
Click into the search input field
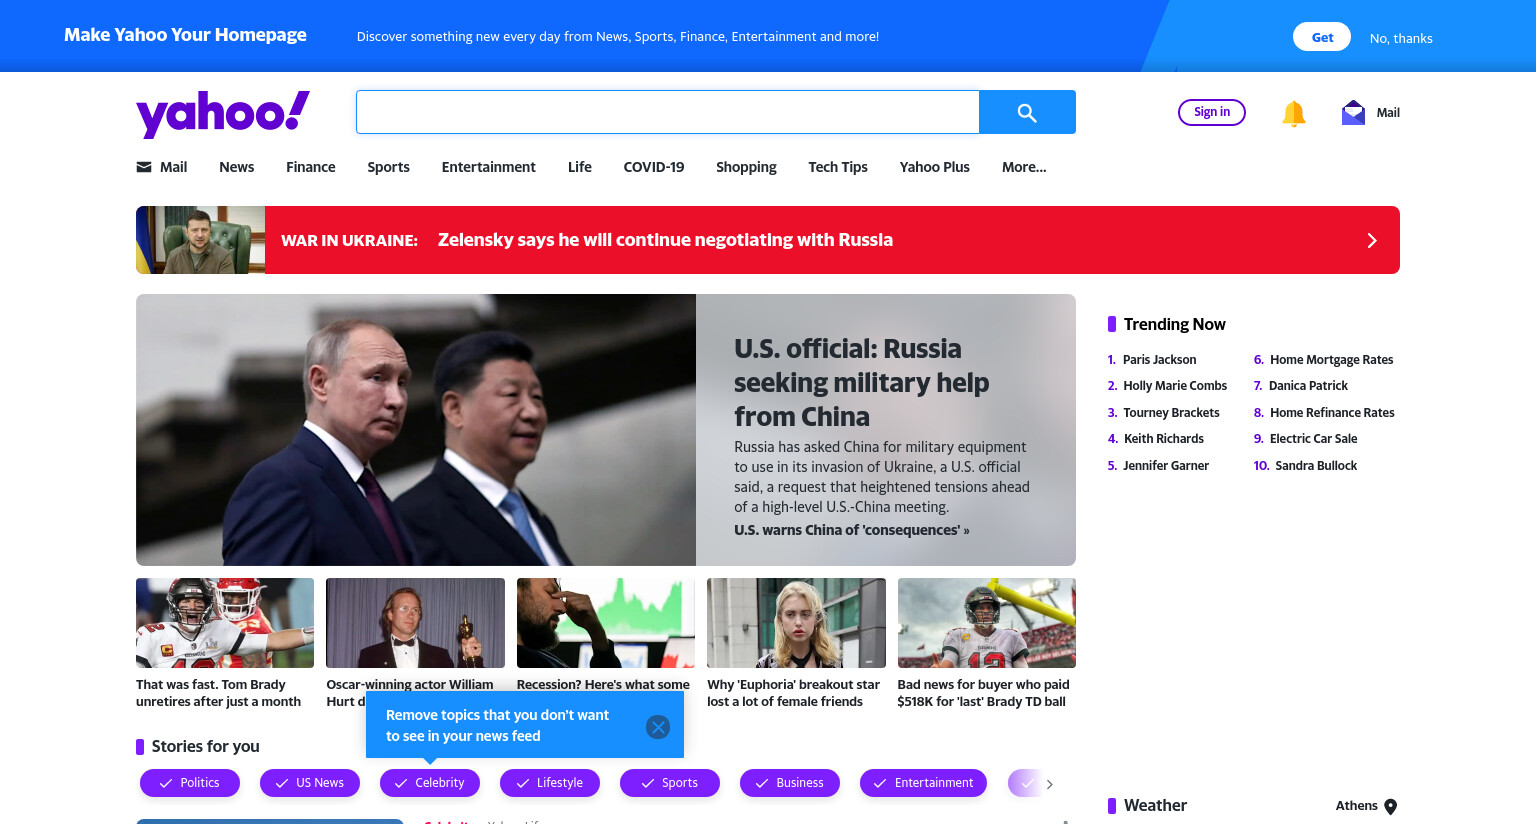pyautogui.click(x=667, y=112)
